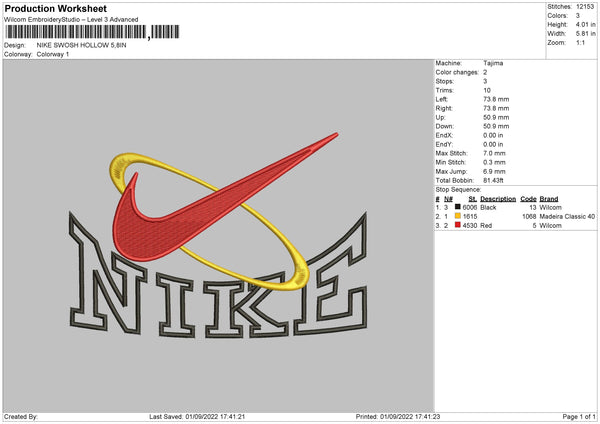The image size is (600, 424).
Task: Click the barcode at the top
Action: (x=92, y=32)
